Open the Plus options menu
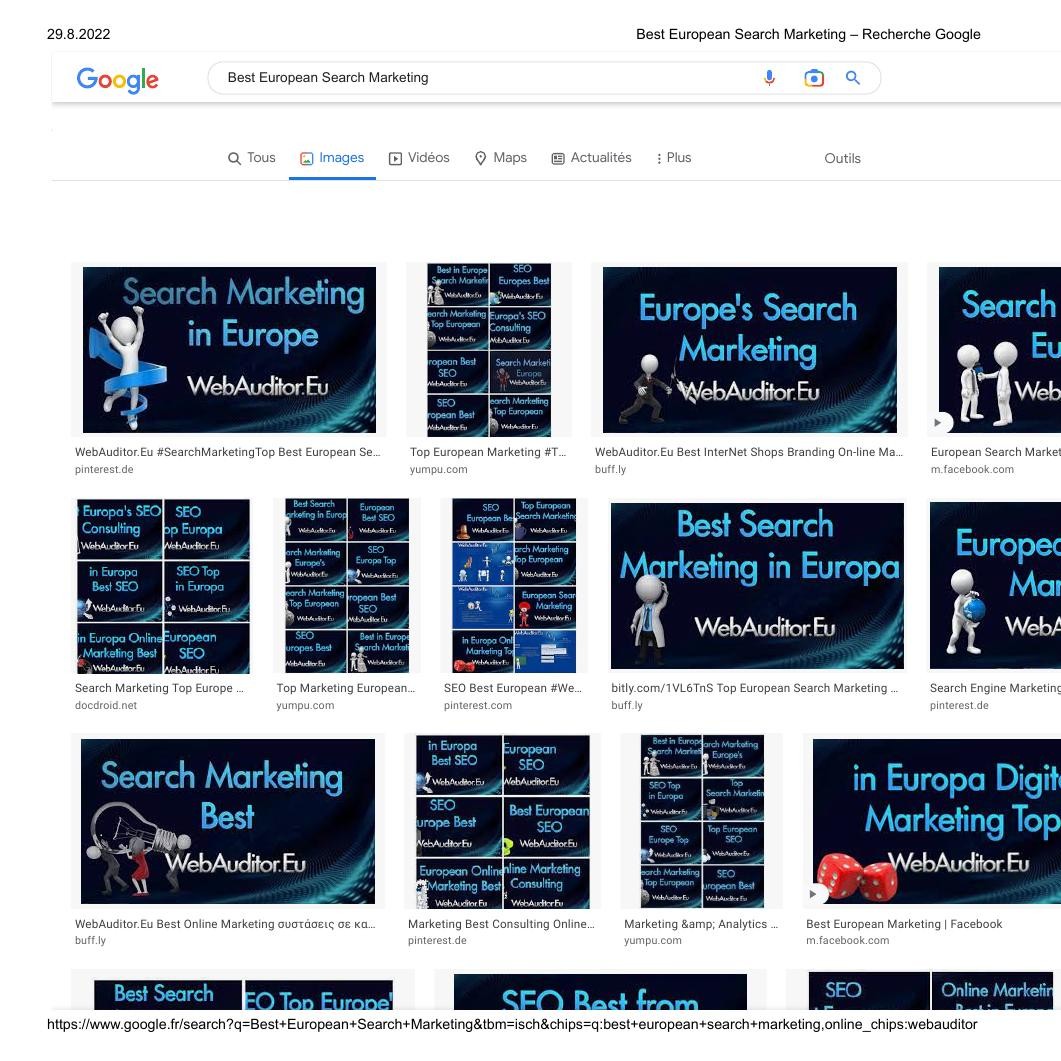1061x1061 pixels. [673, 157]
